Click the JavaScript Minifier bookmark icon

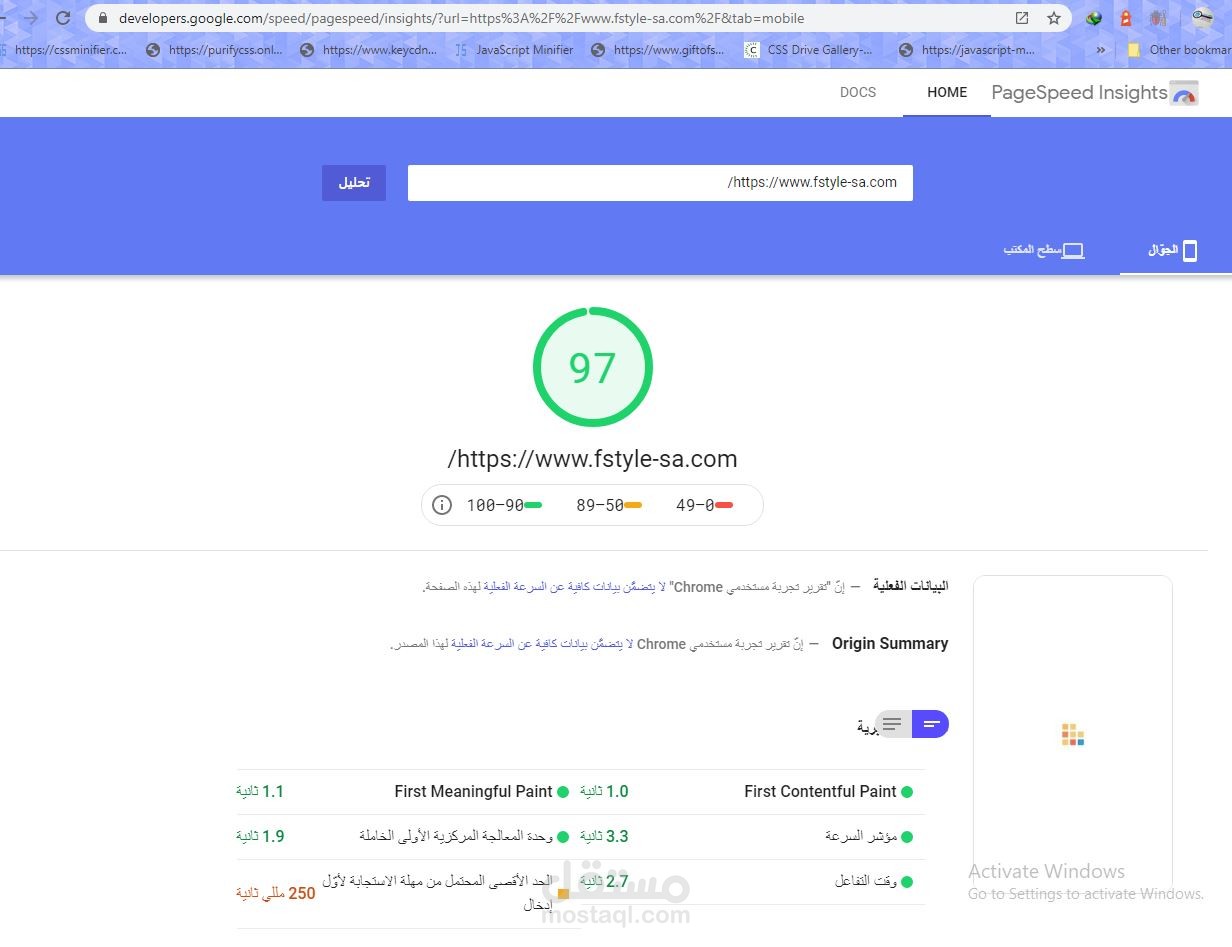461,50
